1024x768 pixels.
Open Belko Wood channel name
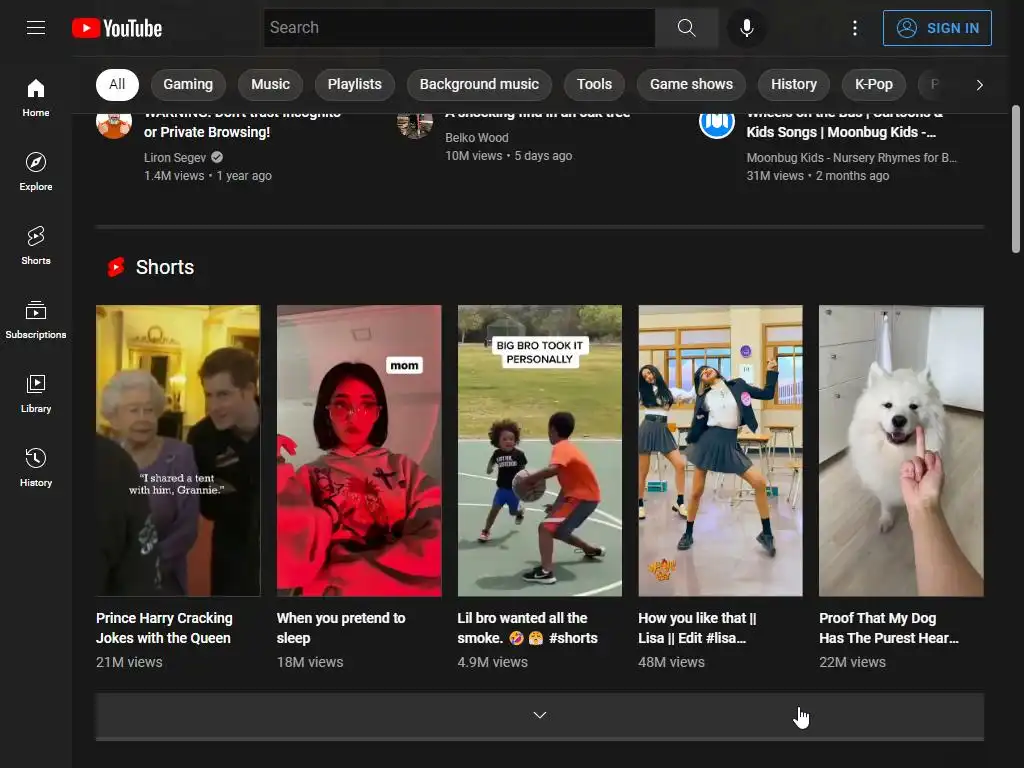click(x=477, y=138)
